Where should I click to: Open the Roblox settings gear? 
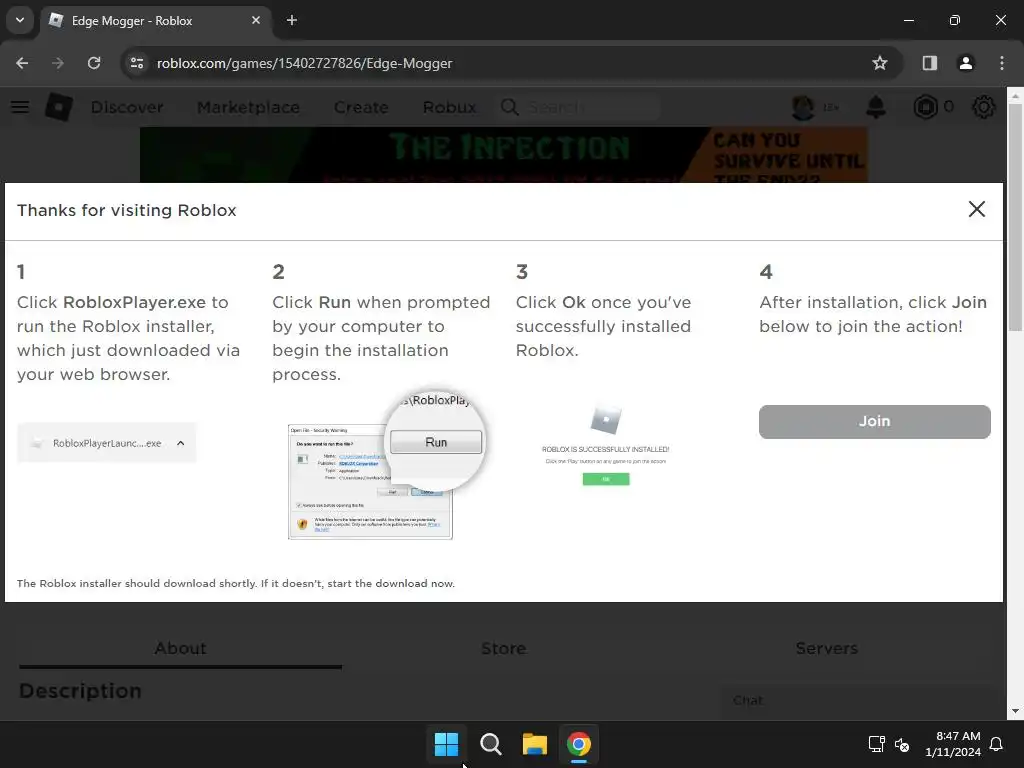tap(984, 107)
